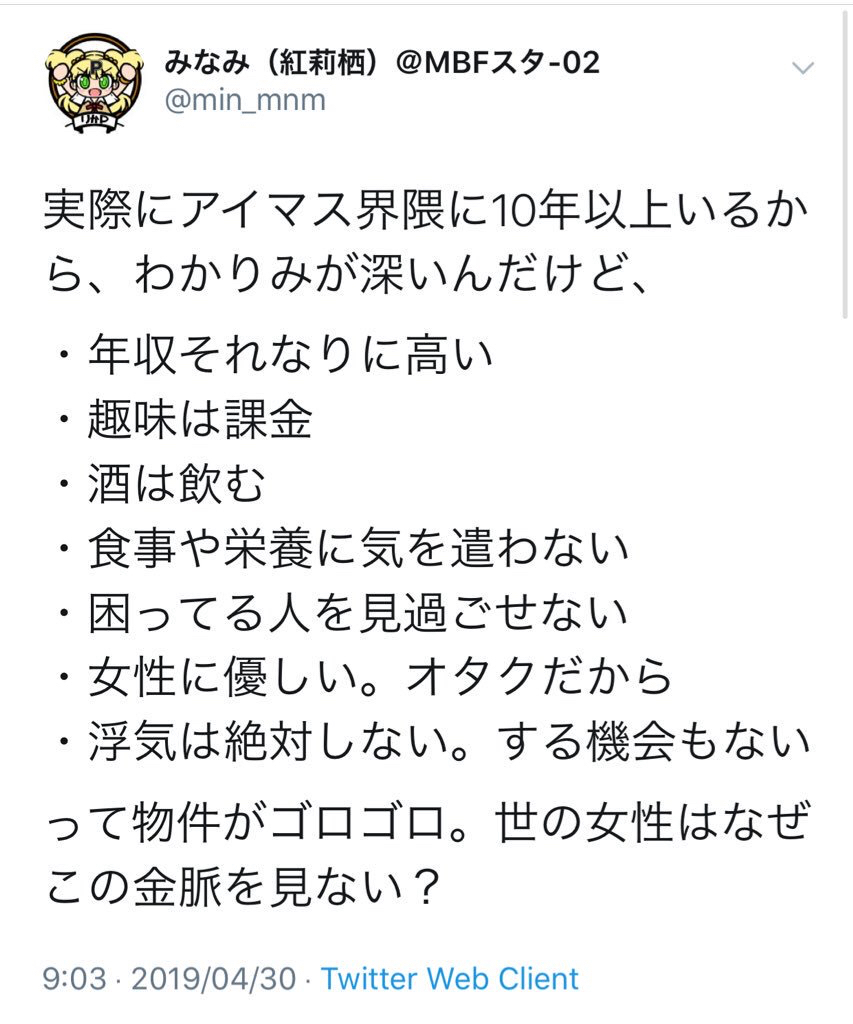
Task: Click the bullet 年収それなりに高い
Action: 290,355
